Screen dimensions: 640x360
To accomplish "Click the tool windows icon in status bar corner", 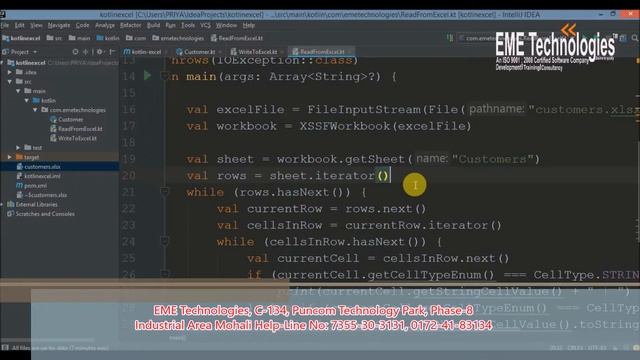I will (4, 347).
